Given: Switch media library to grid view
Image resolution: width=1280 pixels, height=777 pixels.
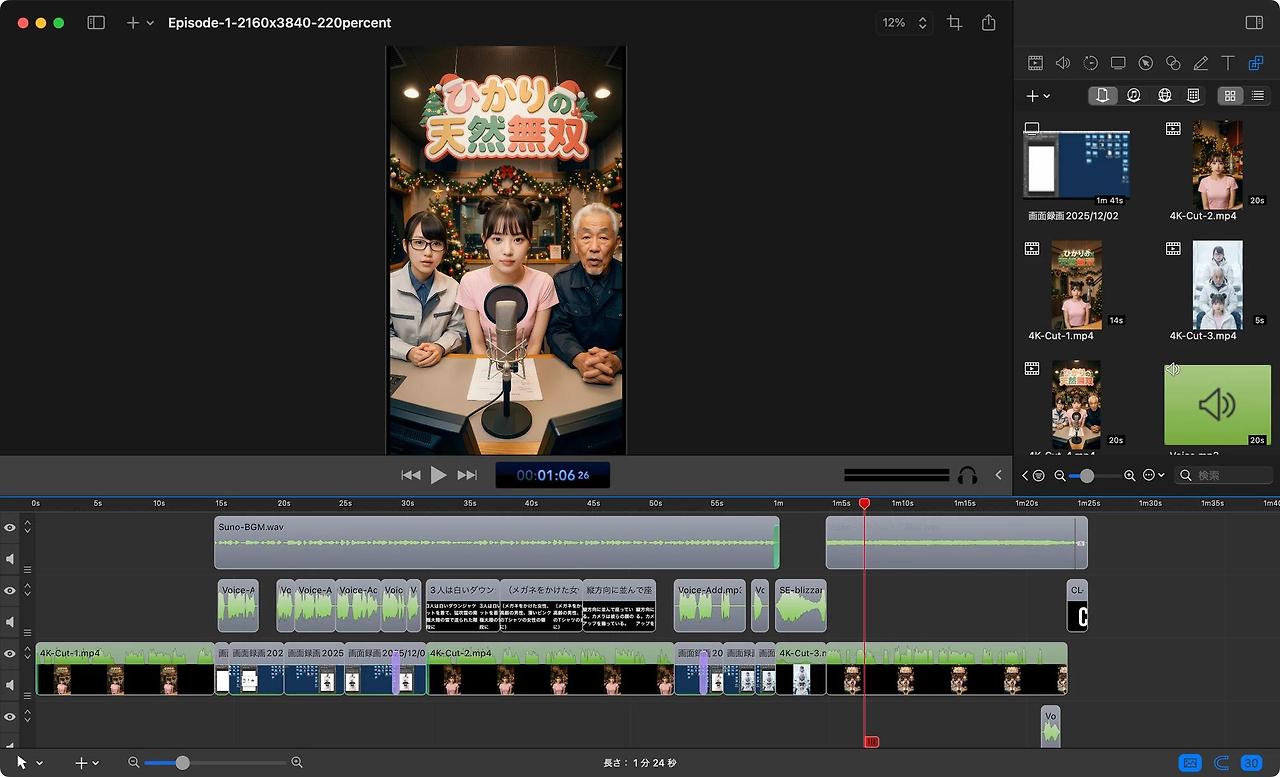Looking at the screenshot, I should click(1230, 96).
